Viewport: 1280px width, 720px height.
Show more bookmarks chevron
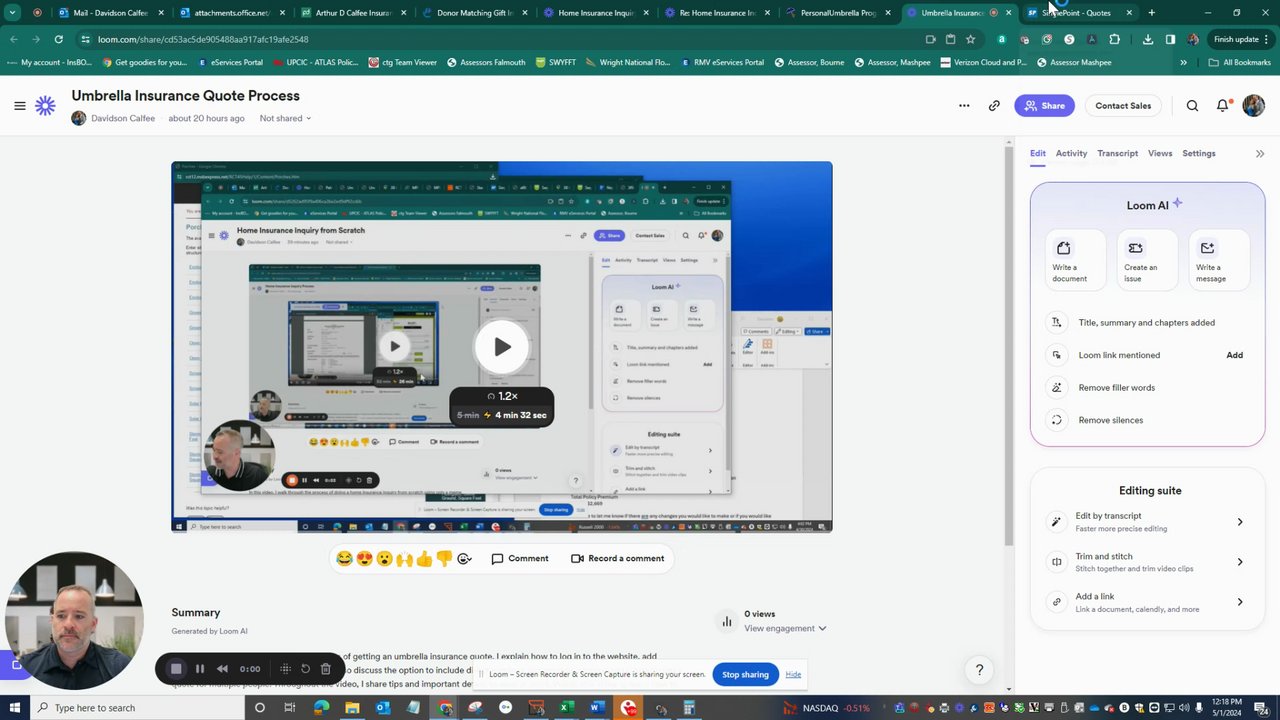click(1183, 62)
